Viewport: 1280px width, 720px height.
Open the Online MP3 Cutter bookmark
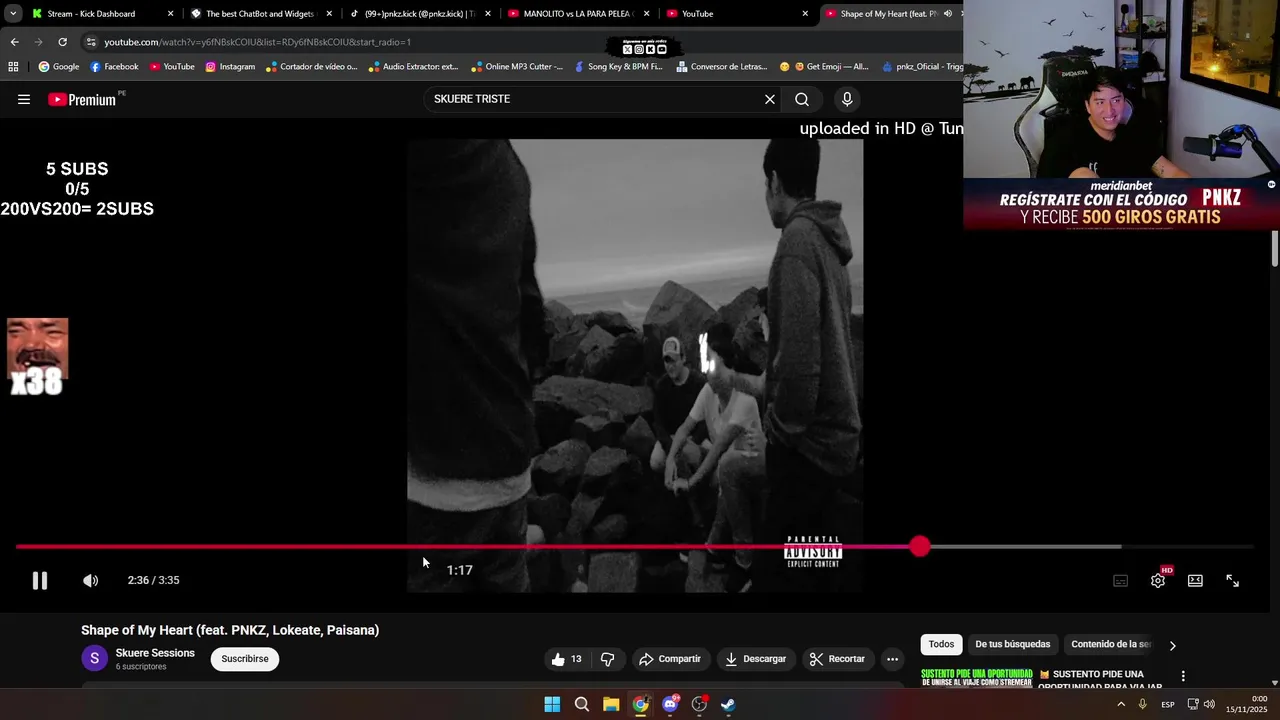pyautogui.click(x=517, y=67)
